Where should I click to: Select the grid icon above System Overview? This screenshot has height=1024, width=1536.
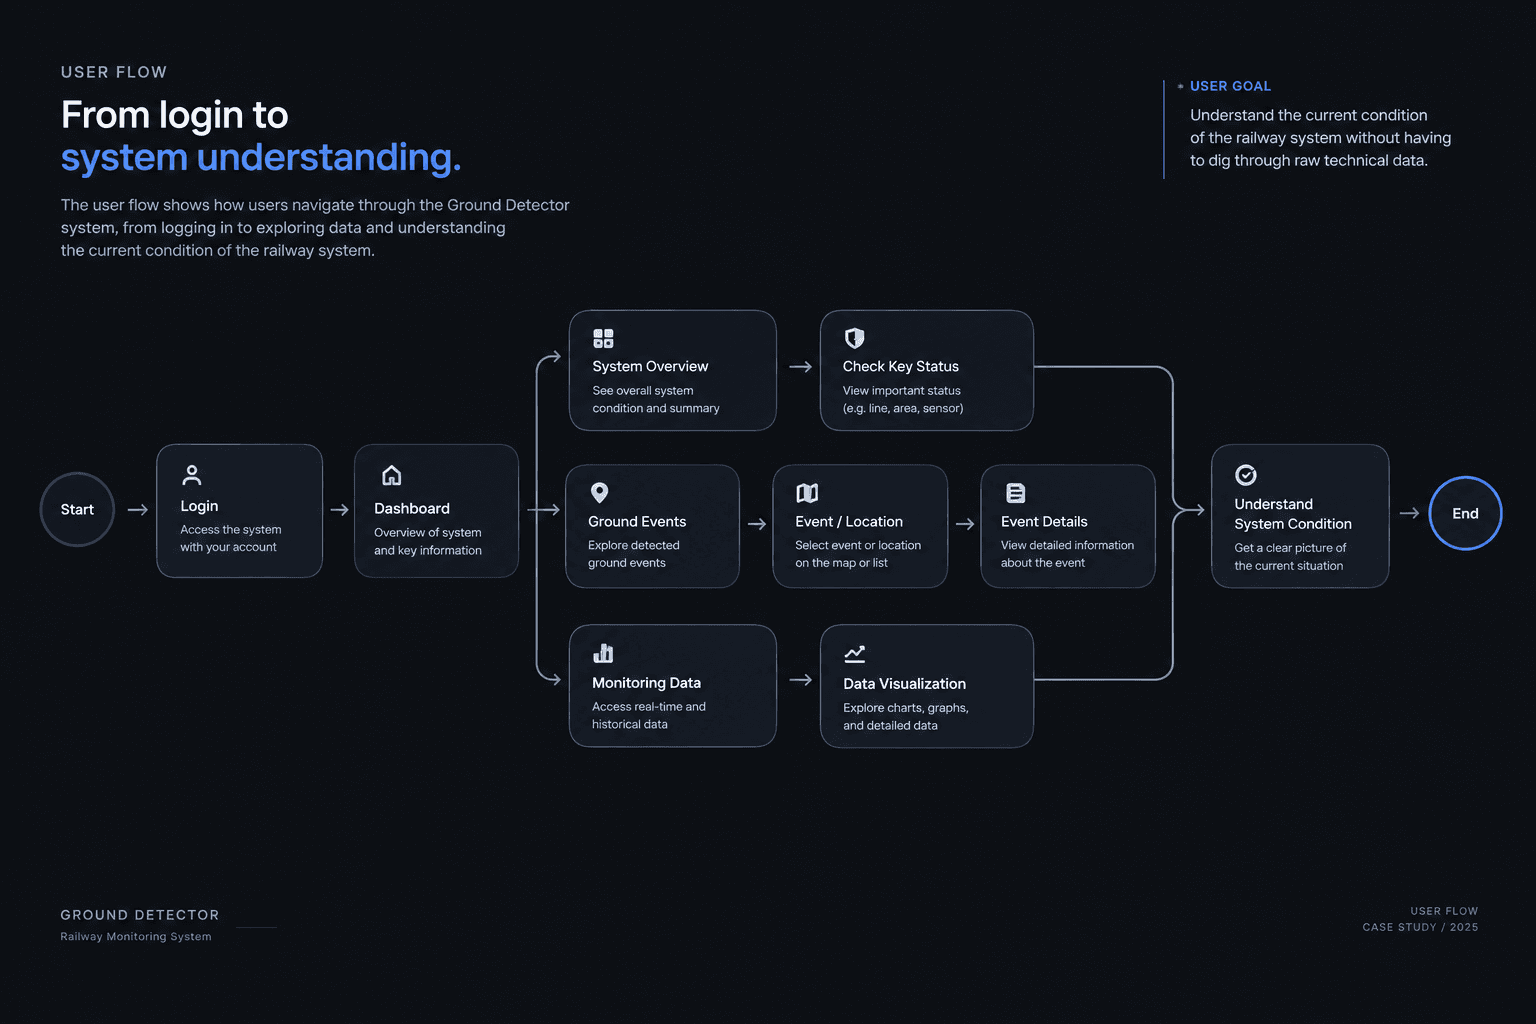(x=603, y=338)
